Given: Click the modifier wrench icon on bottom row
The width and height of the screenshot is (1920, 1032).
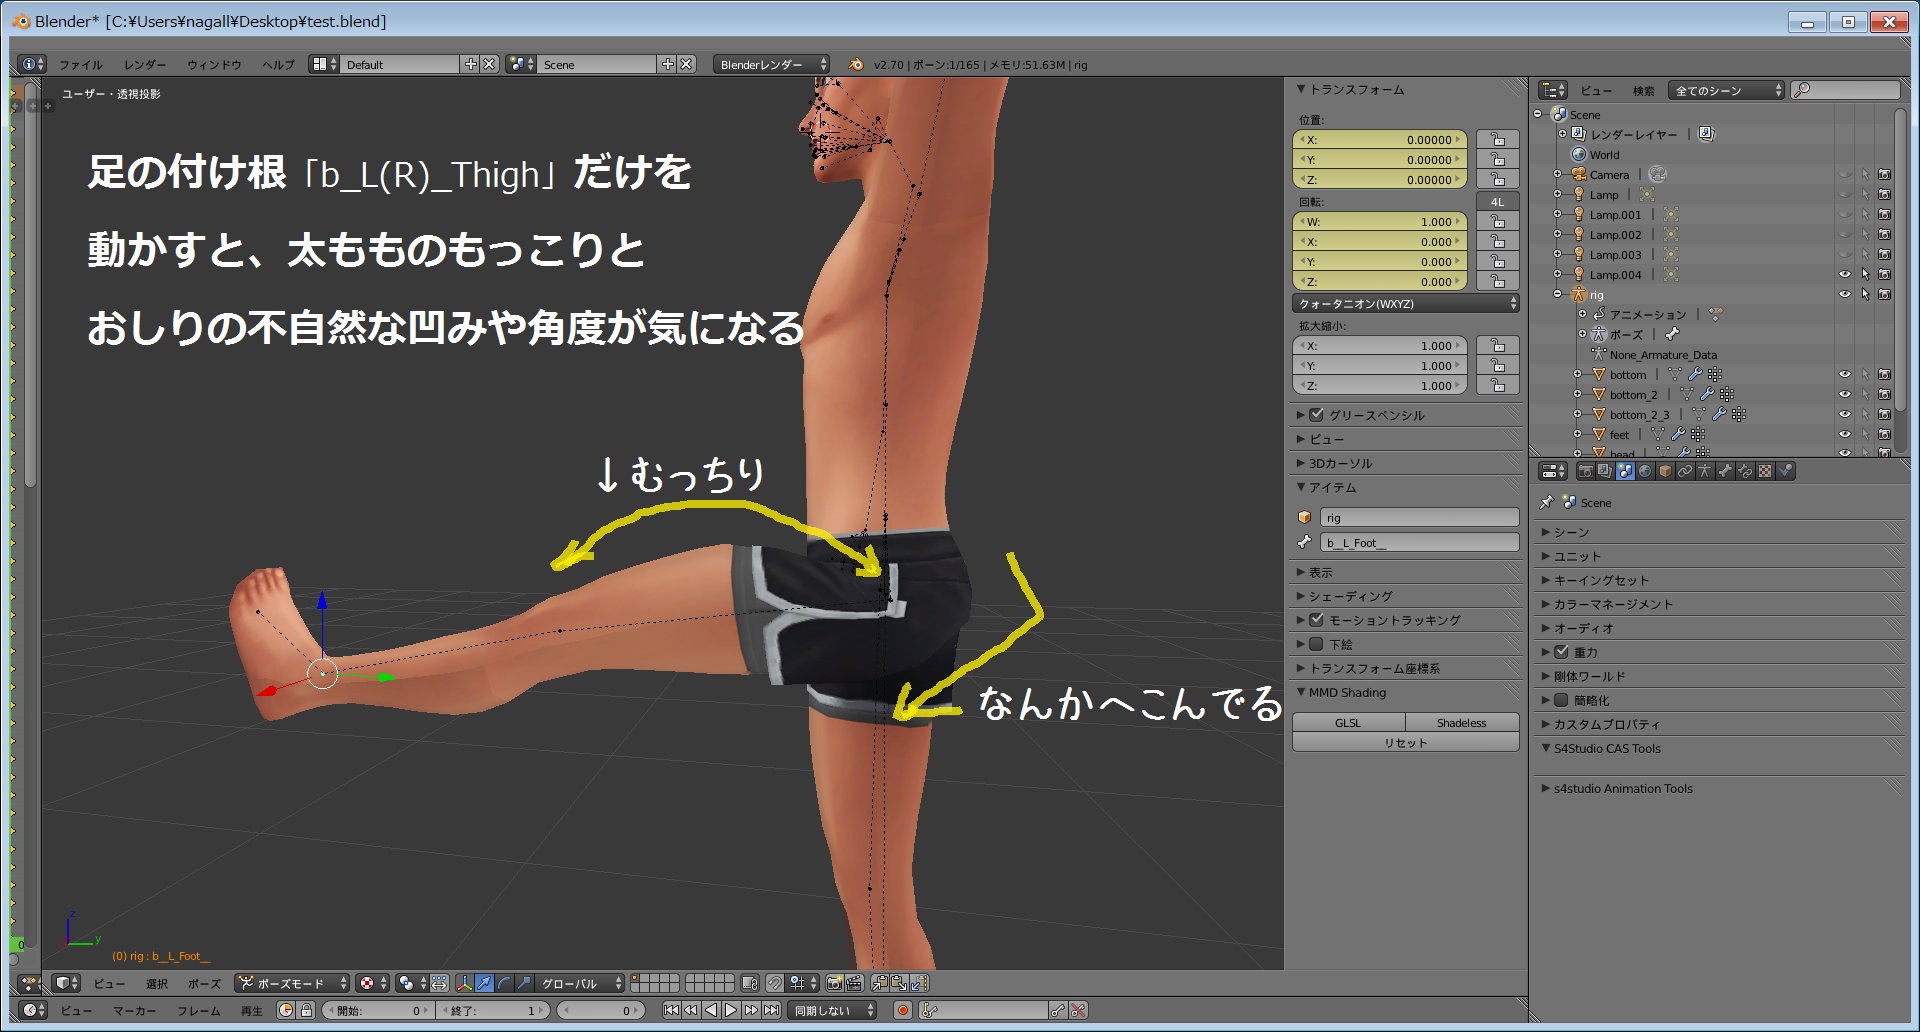Looking at the screenshot, I should (x=1695, y=374).
